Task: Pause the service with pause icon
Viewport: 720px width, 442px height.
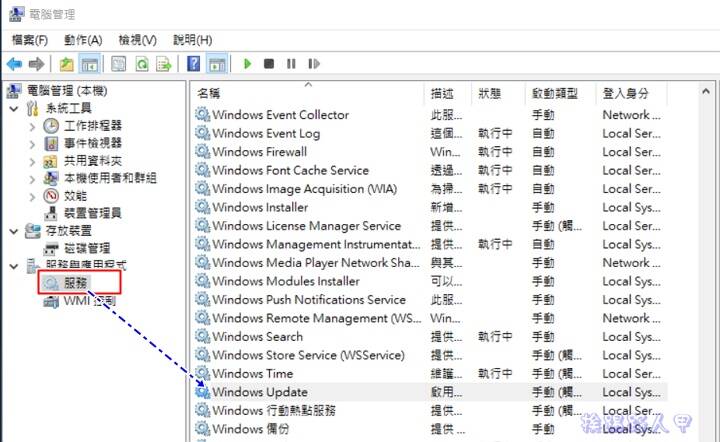Action: (291, 64)
